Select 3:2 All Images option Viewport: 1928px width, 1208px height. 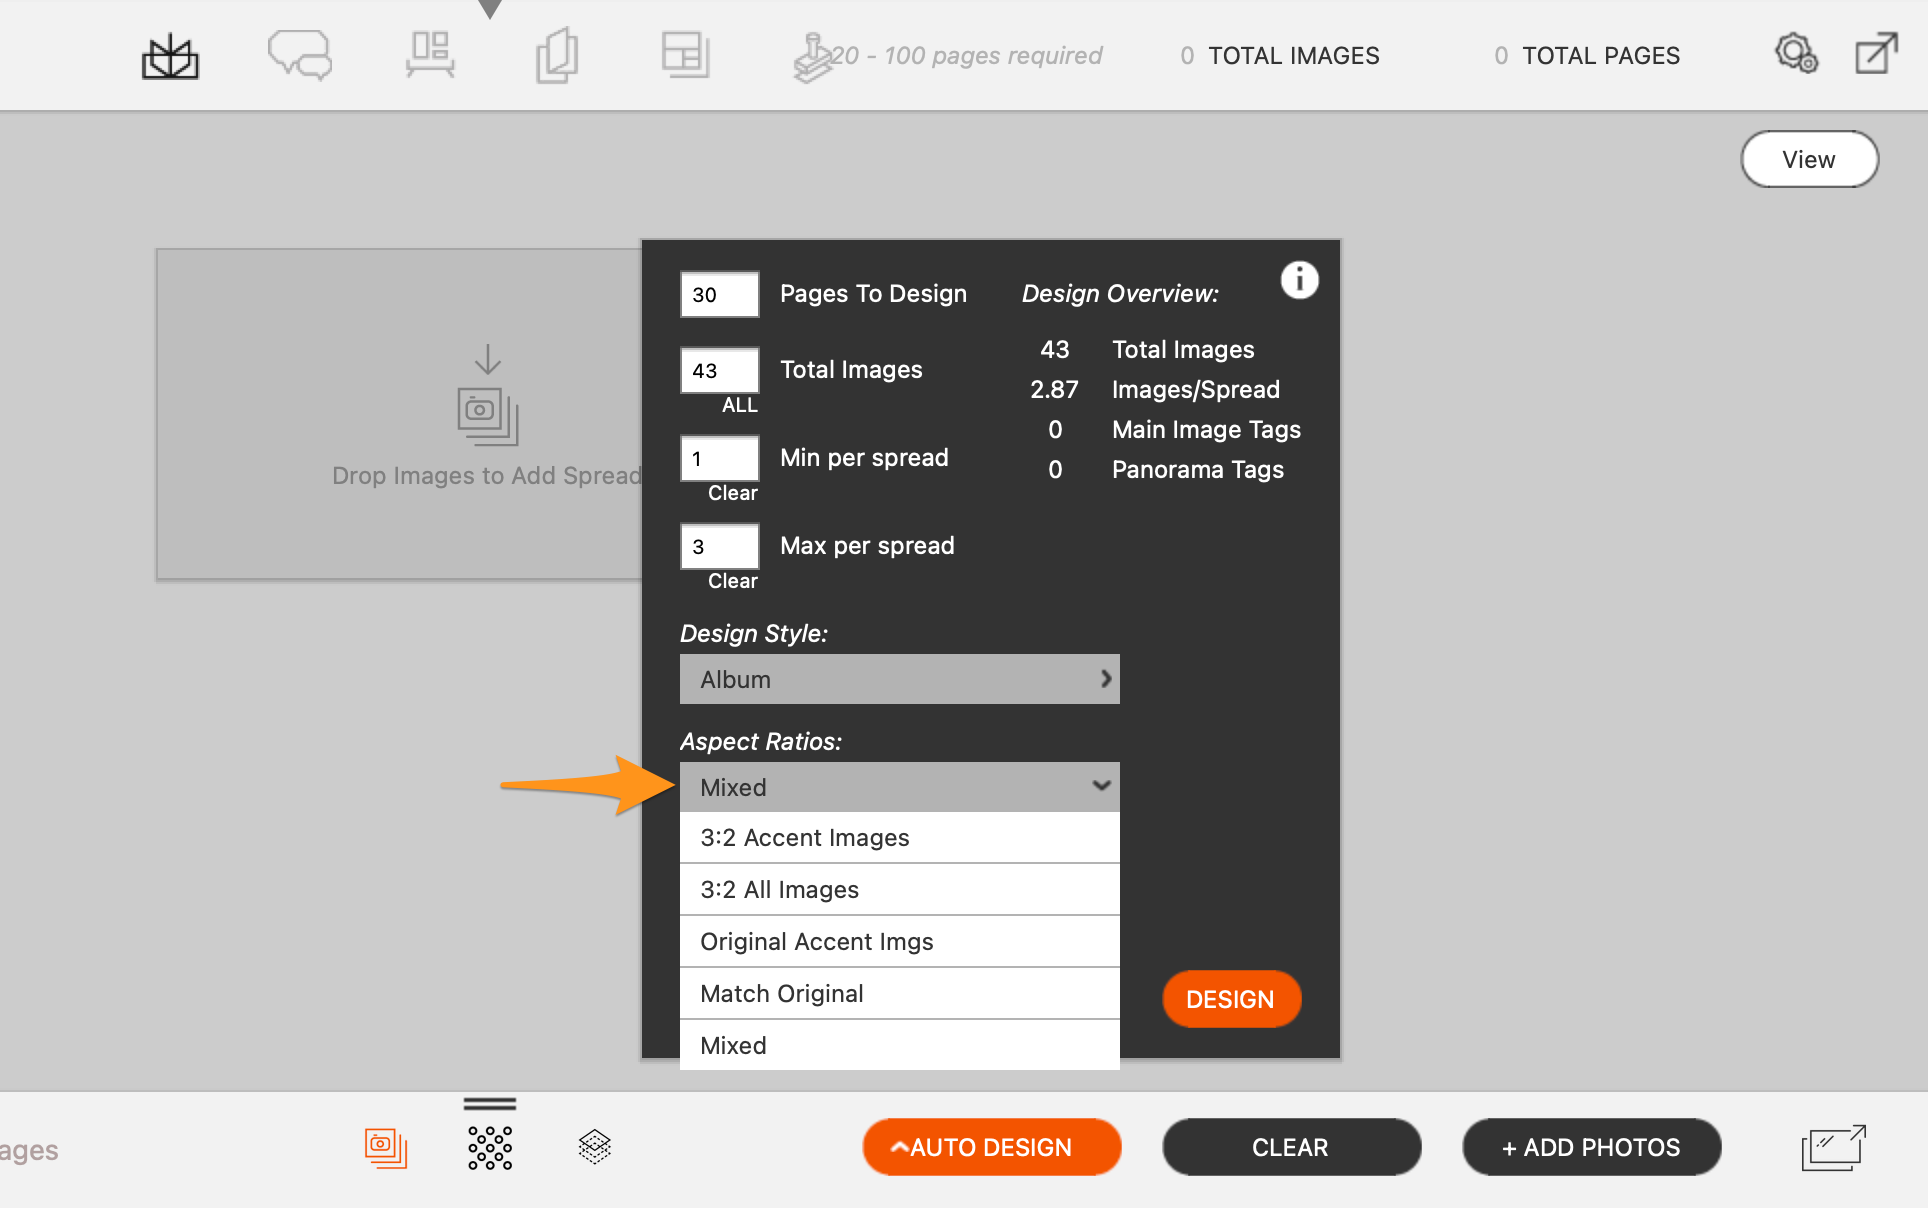coord(900,890)
